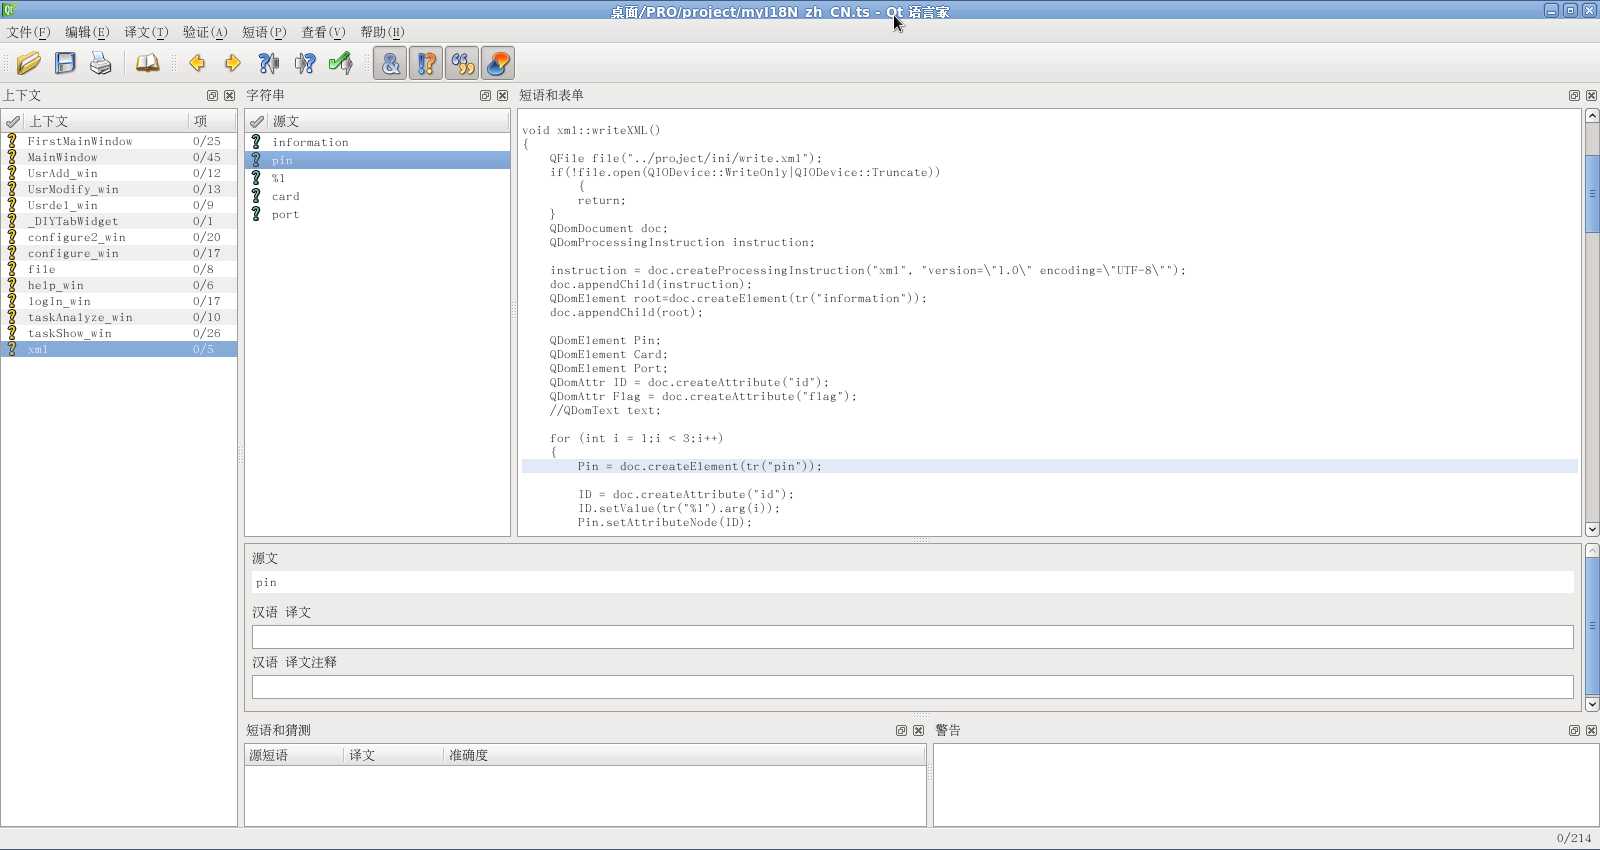
Task: Select the UsrModify_win context
Action: 119,189
